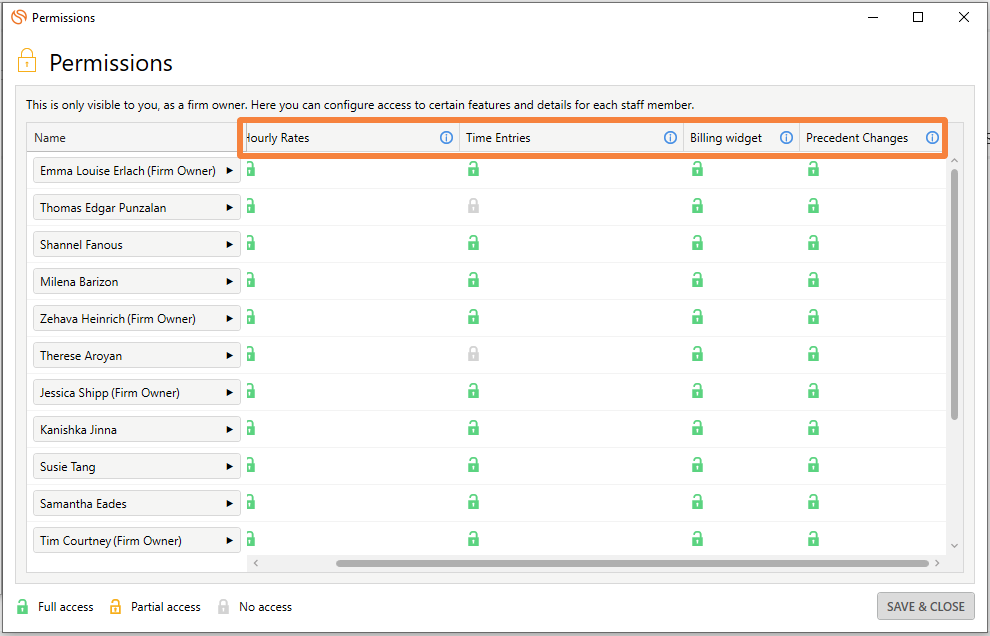
Task: Click the padlock icon beside the Permissions title
Action: [x=27, y=61]
